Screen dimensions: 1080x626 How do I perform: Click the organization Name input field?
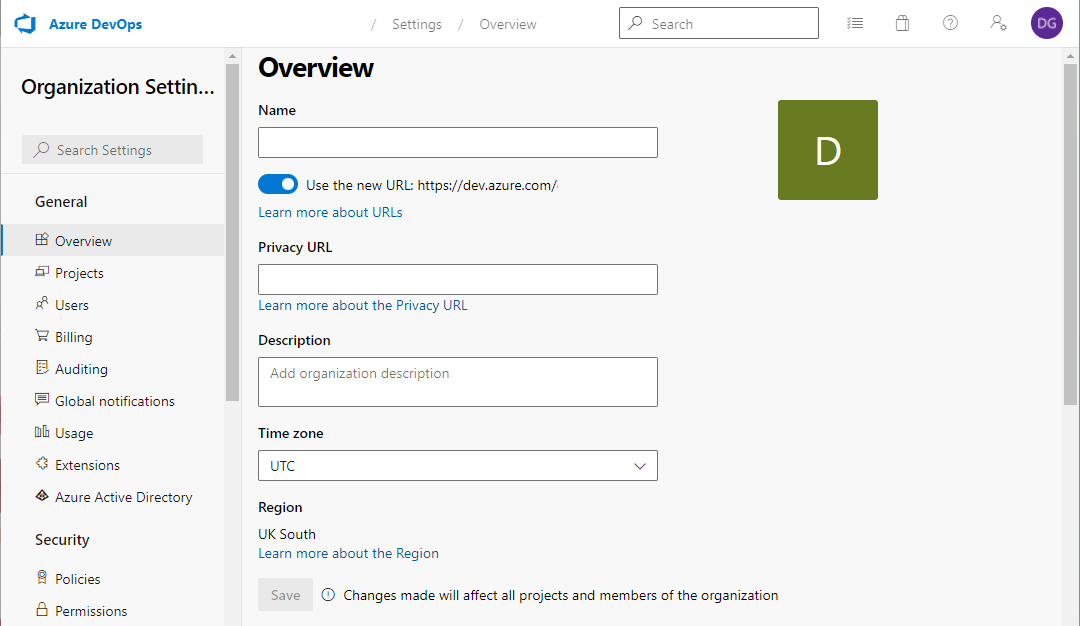coord(458,143)
